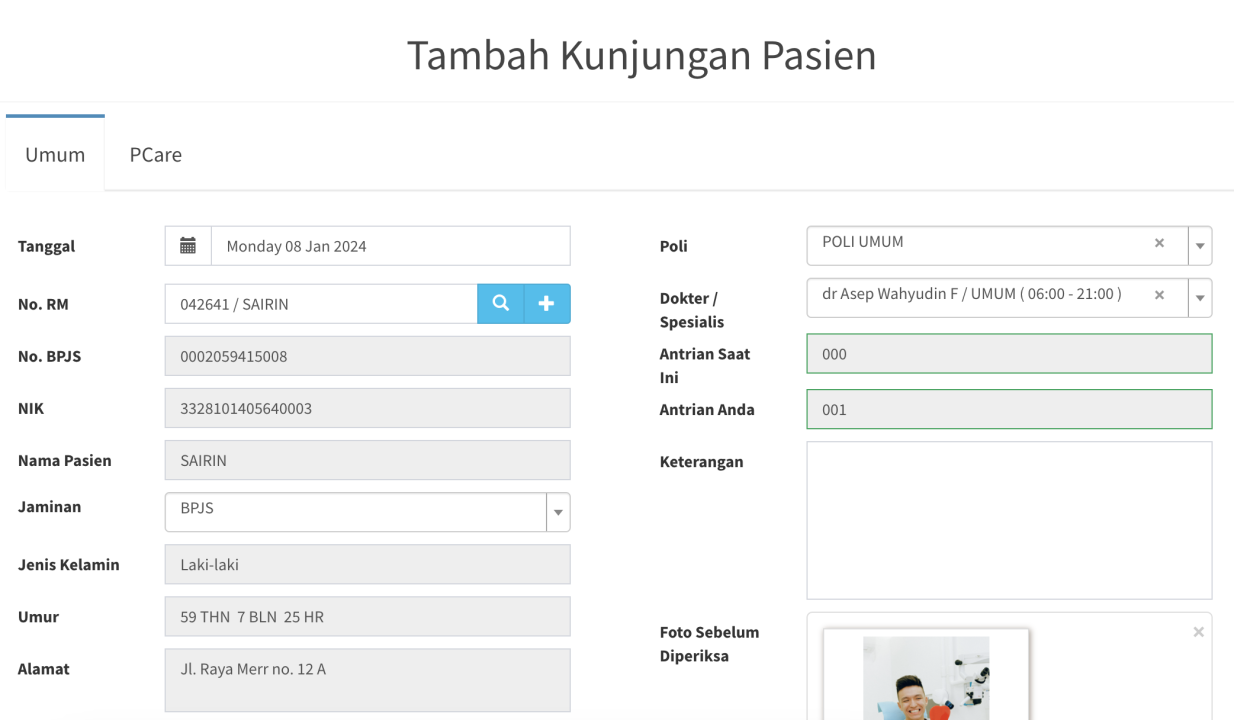Click the Alamat address field
This screenshot has height=720, width=1234.
(x=367, y=680)
